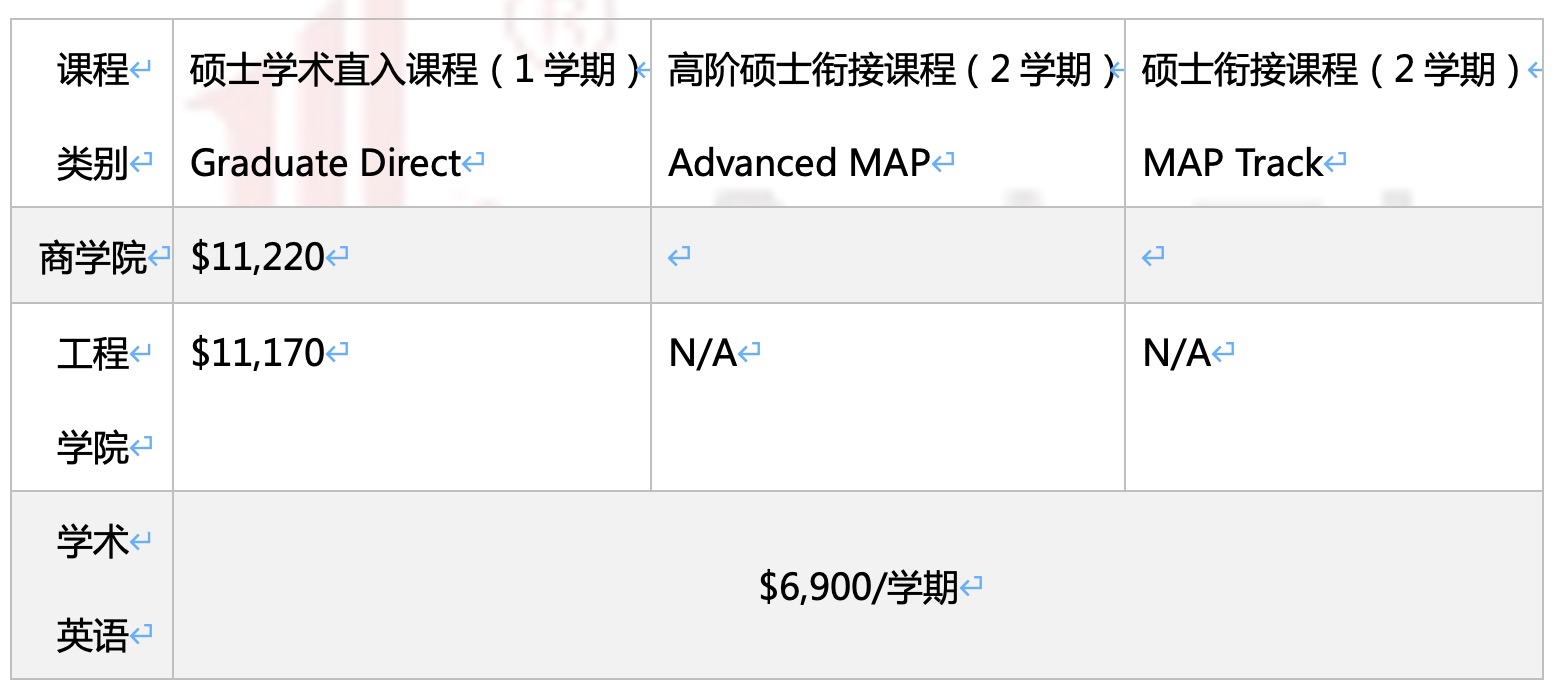
Task: Click the $6,900/学期 merged cell
Action: point(858,587)
